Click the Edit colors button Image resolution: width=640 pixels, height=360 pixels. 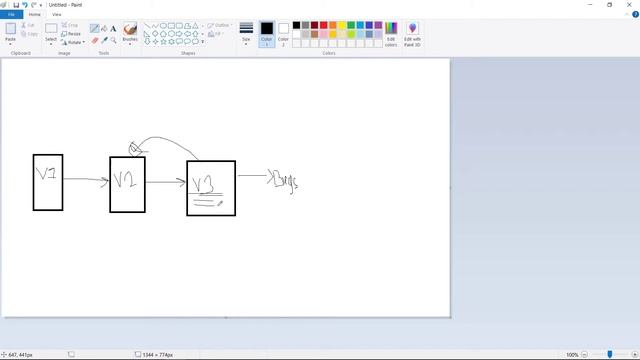(x=391, y=34)
